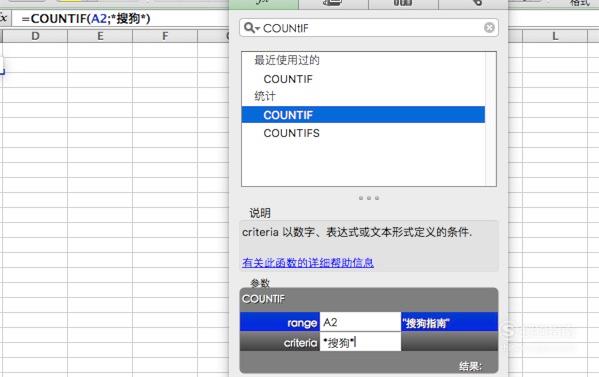The image size is (599, 377).
Task: Clear the COUNtIF function search text
Action: click(x=489, y=28)
